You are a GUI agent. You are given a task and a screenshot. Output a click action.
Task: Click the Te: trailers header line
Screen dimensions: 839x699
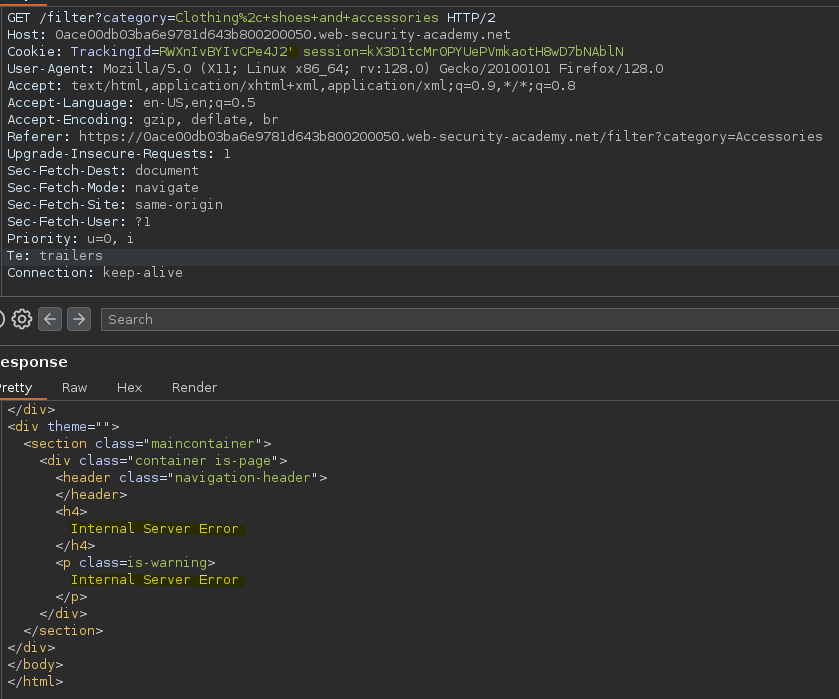[55, 256]
